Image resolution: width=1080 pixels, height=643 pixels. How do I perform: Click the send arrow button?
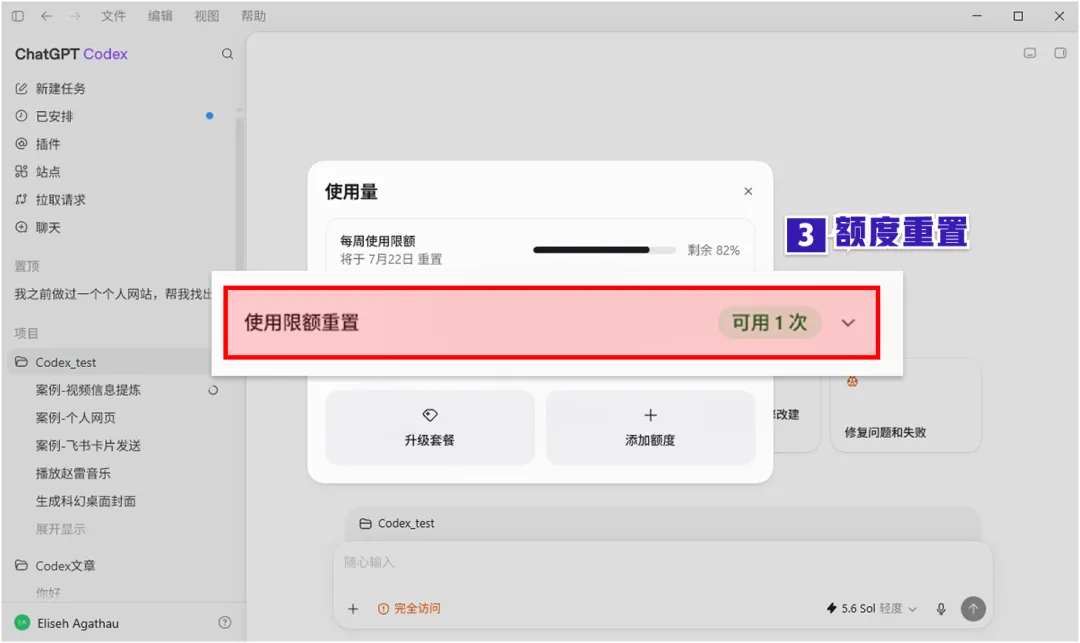pyautogui.click(x=973, y=609)
